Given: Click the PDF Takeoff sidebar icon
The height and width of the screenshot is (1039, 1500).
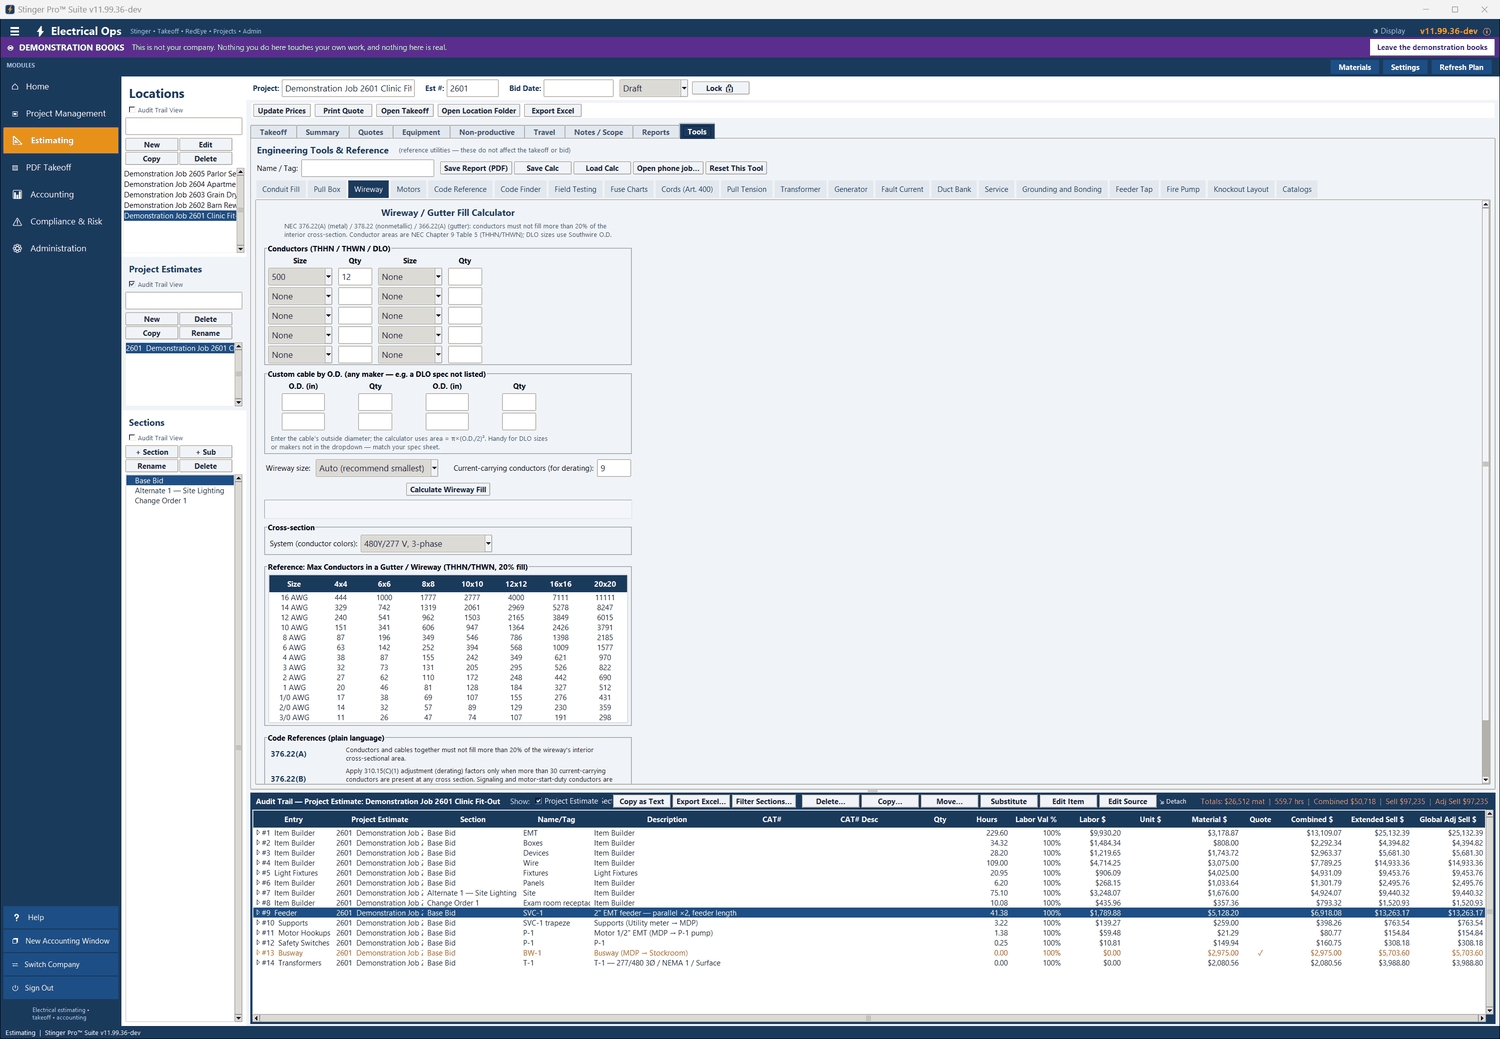Looking at the screenshot, I should coord(15,168).
